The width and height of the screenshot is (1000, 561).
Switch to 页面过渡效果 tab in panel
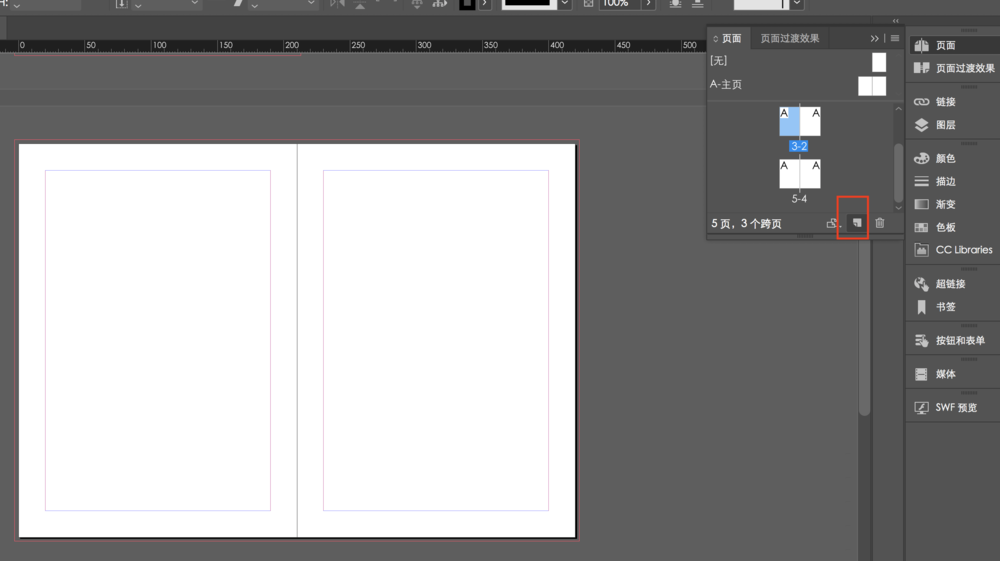pyautogui.click(x=789, y=39)
